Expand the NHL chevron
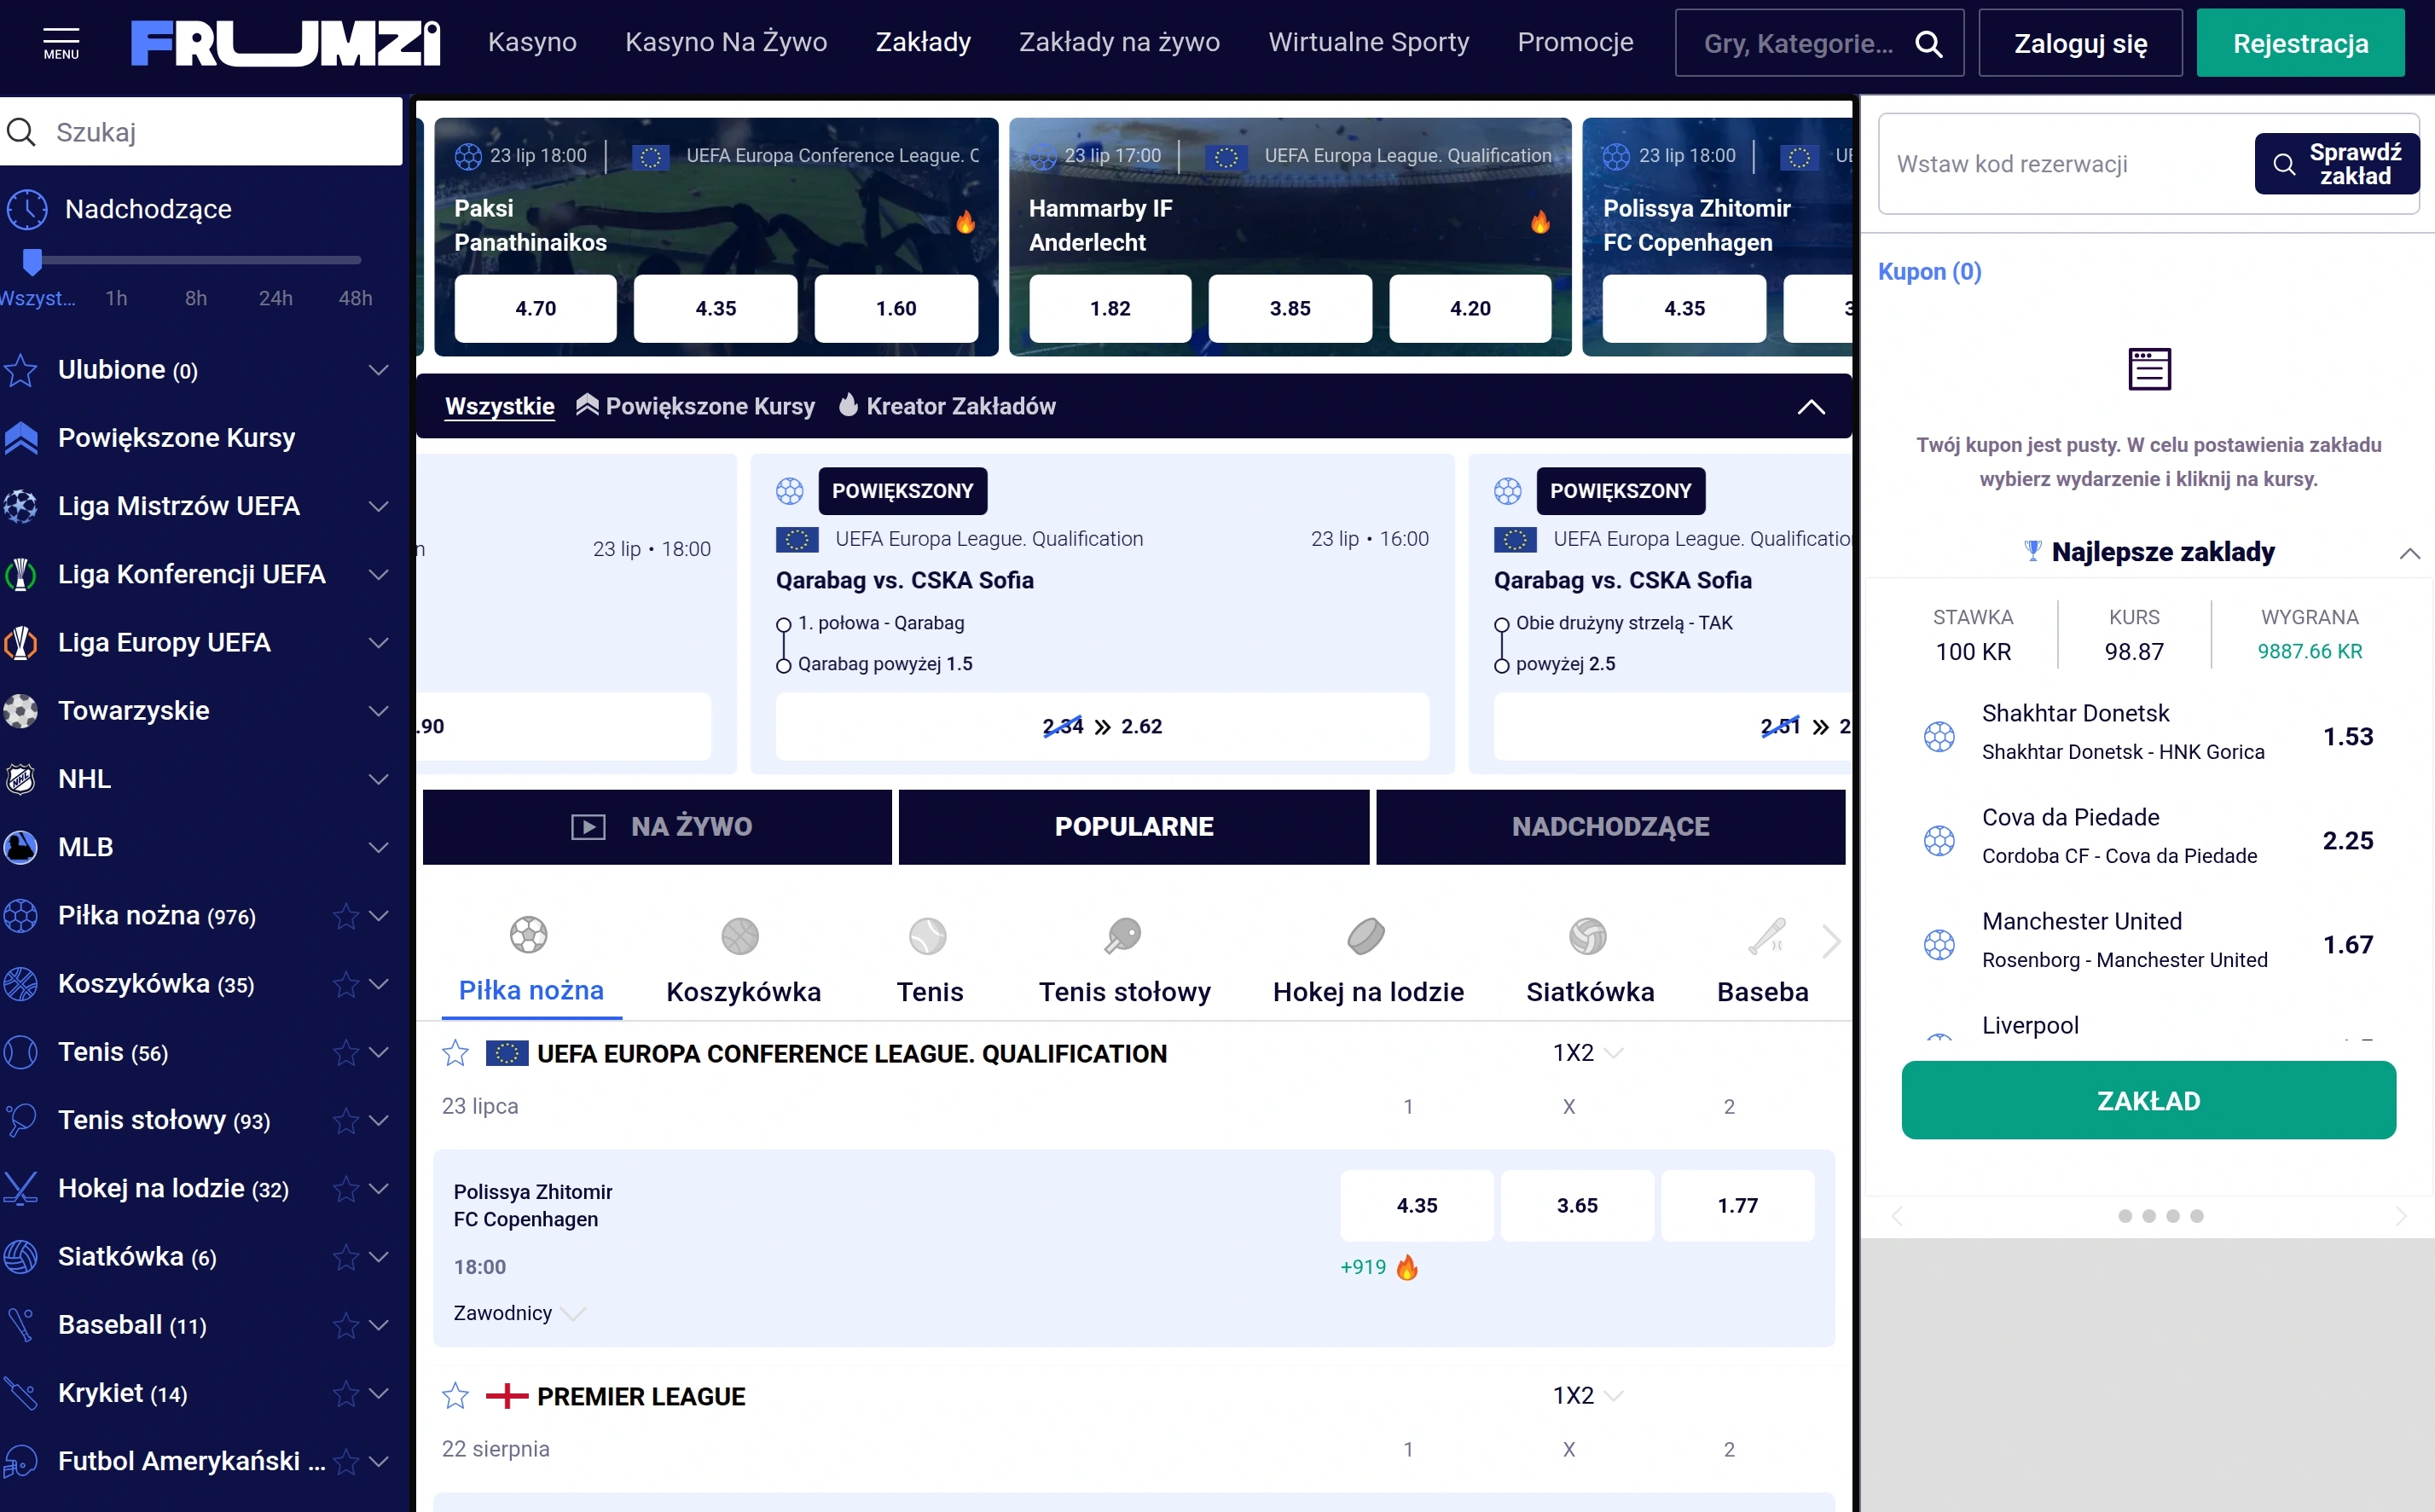Image resolution: width=2435 pixels, height=1512 pixels. 379,779
